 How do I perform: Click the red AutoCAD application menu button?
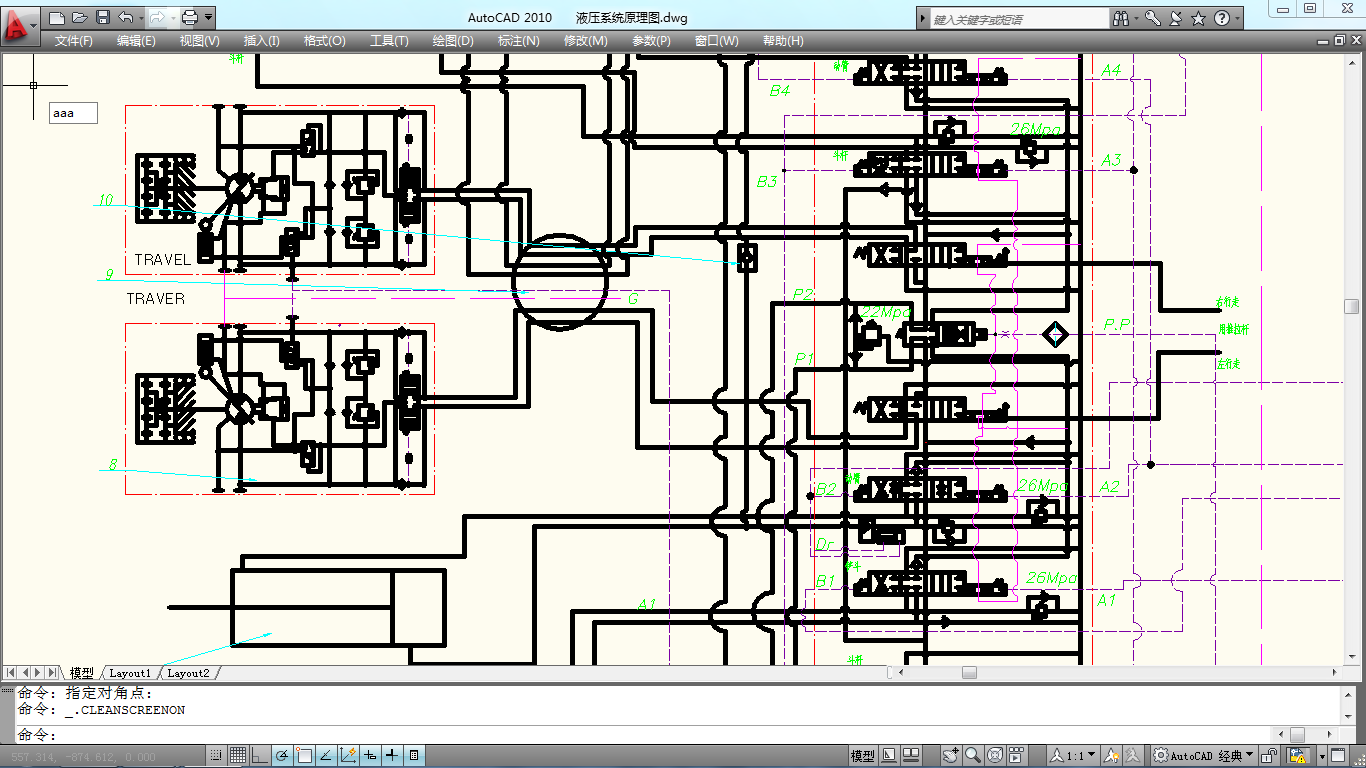point(18,23)
